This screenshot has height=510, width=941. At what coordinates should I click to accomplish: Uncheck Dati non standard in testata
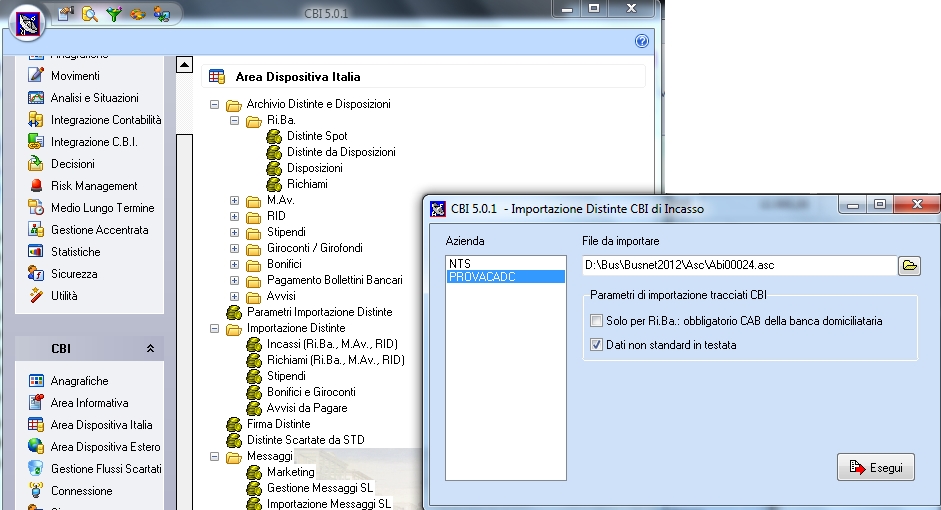596,345
